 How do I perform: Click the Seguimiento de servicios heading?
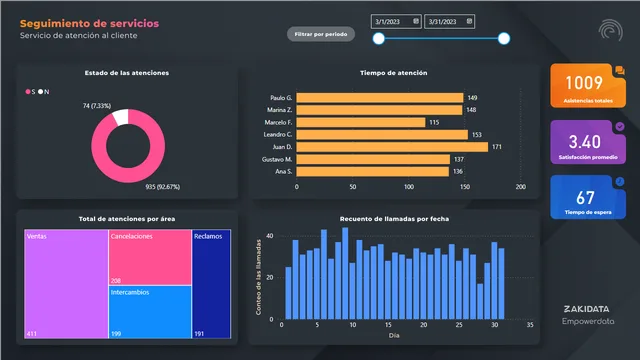pos(89,24)
